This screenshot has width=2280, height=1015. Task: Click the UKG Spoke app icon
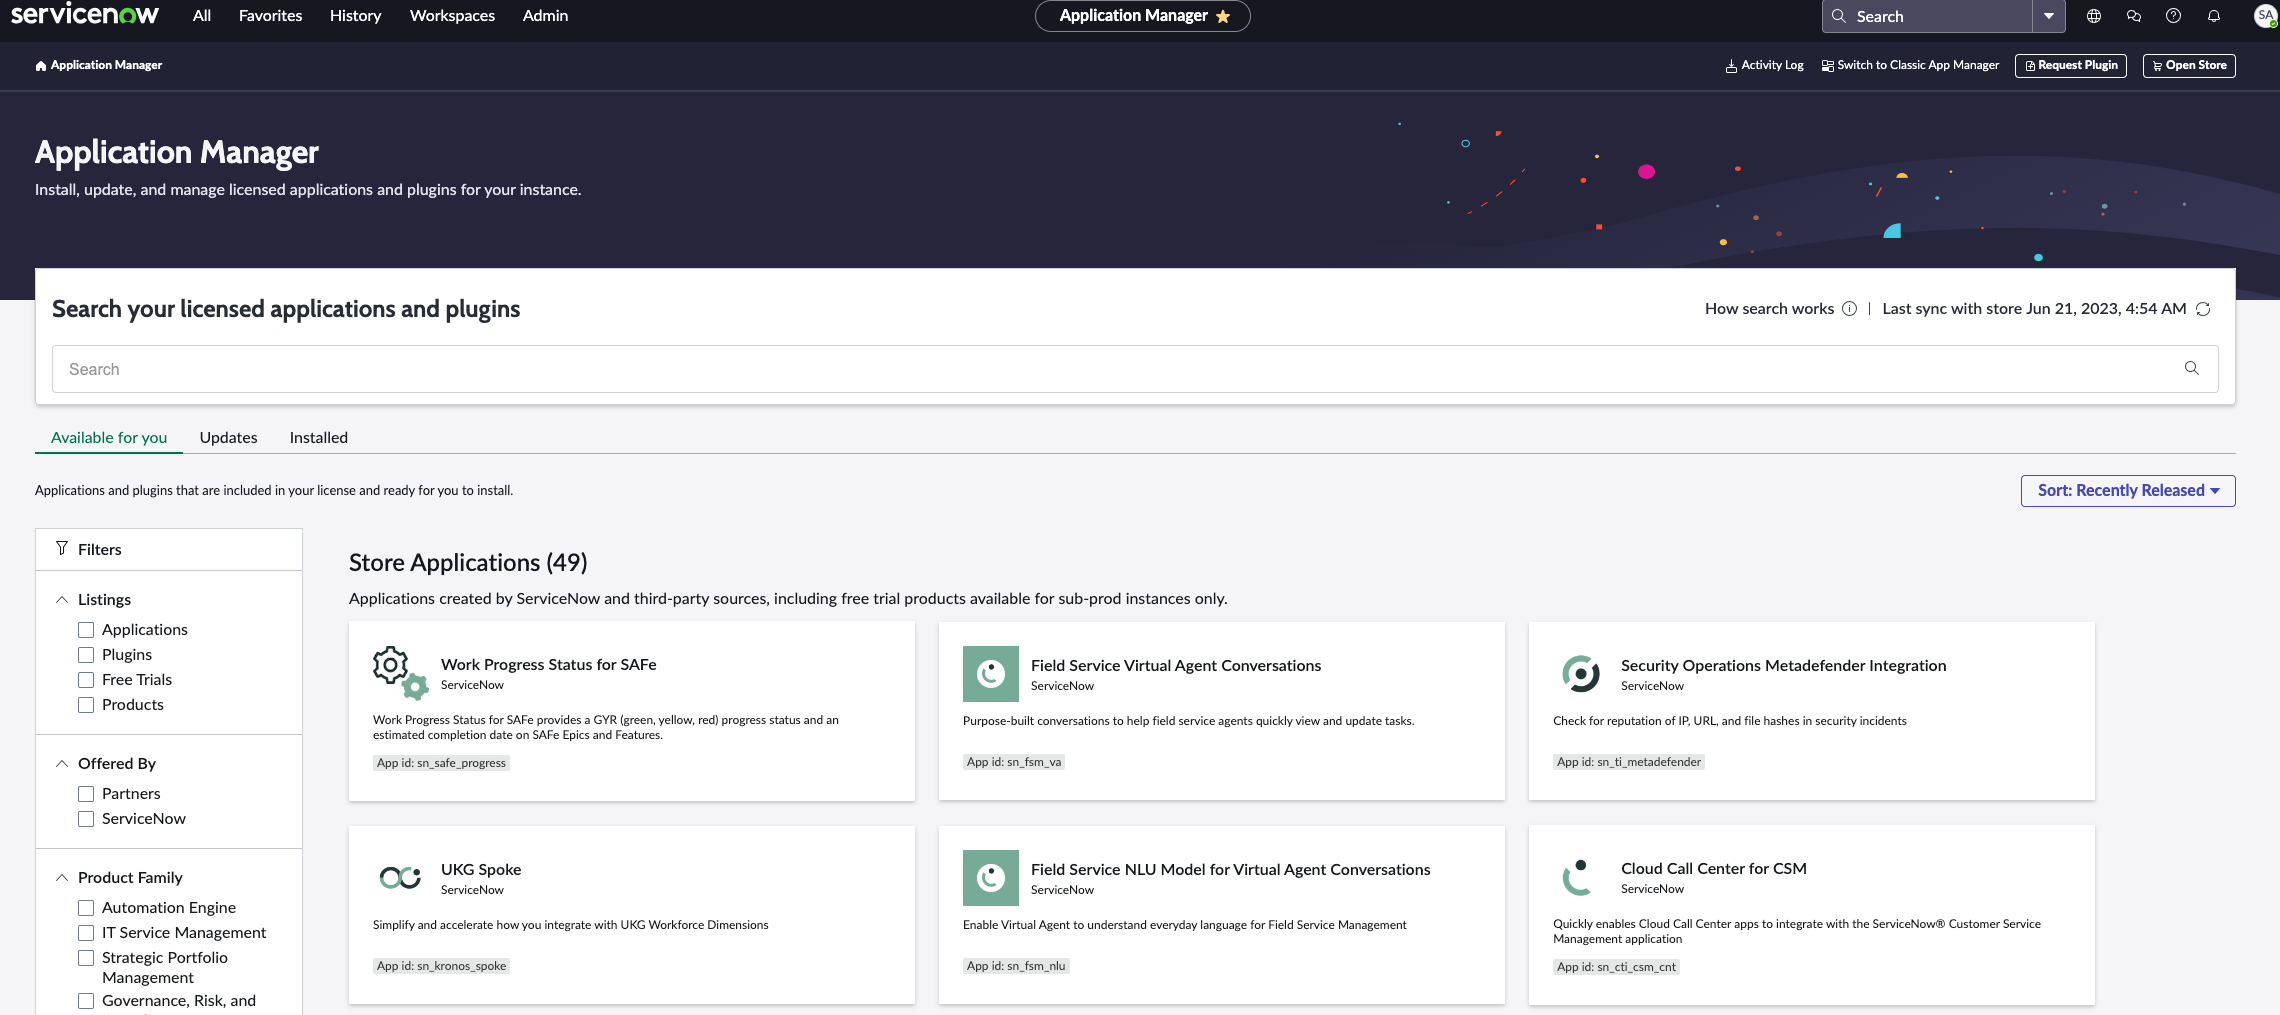pos(400,877)
